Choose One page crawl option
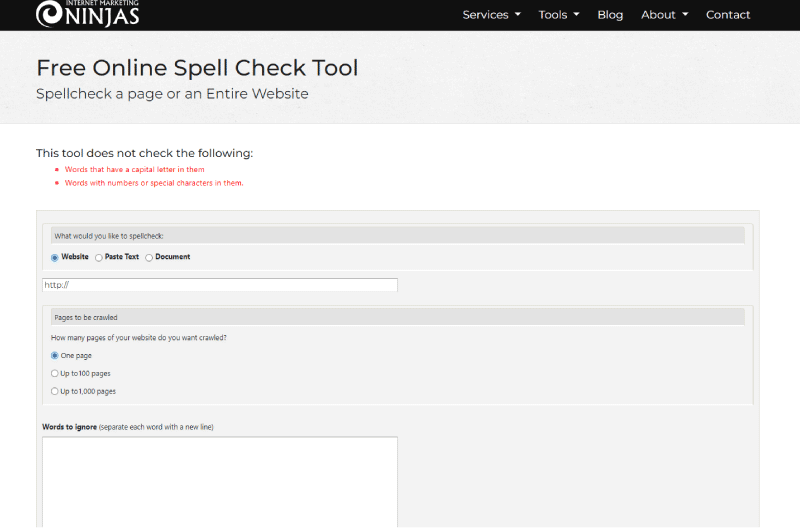This screenshot has height=530, width=800. click(x=55, y=355)
